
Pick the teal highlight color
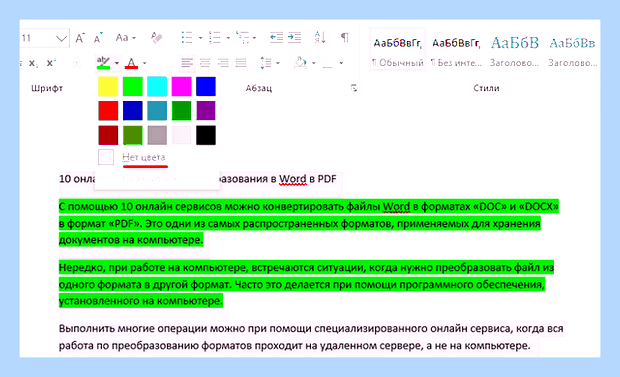click(x=157, y=111)
